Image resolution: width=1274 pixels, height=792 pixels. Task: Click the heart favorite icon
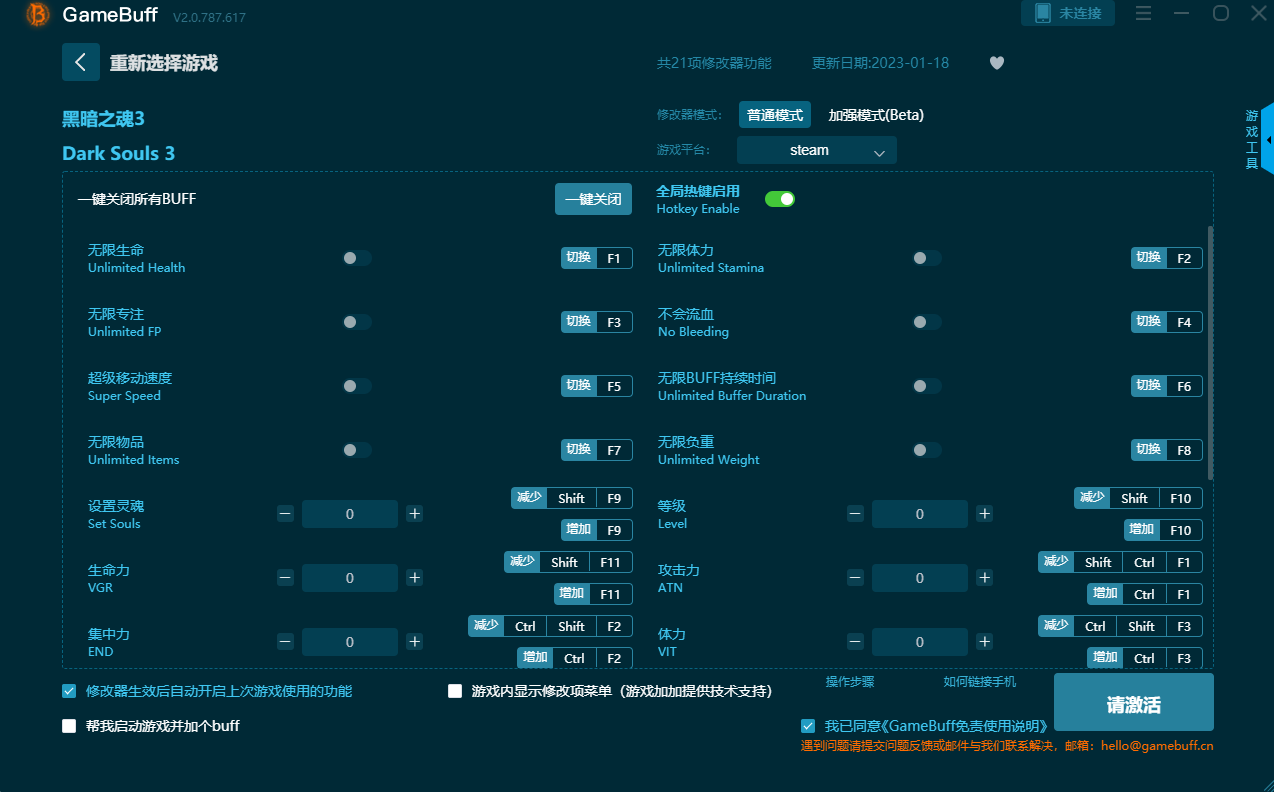pos(997,63)
